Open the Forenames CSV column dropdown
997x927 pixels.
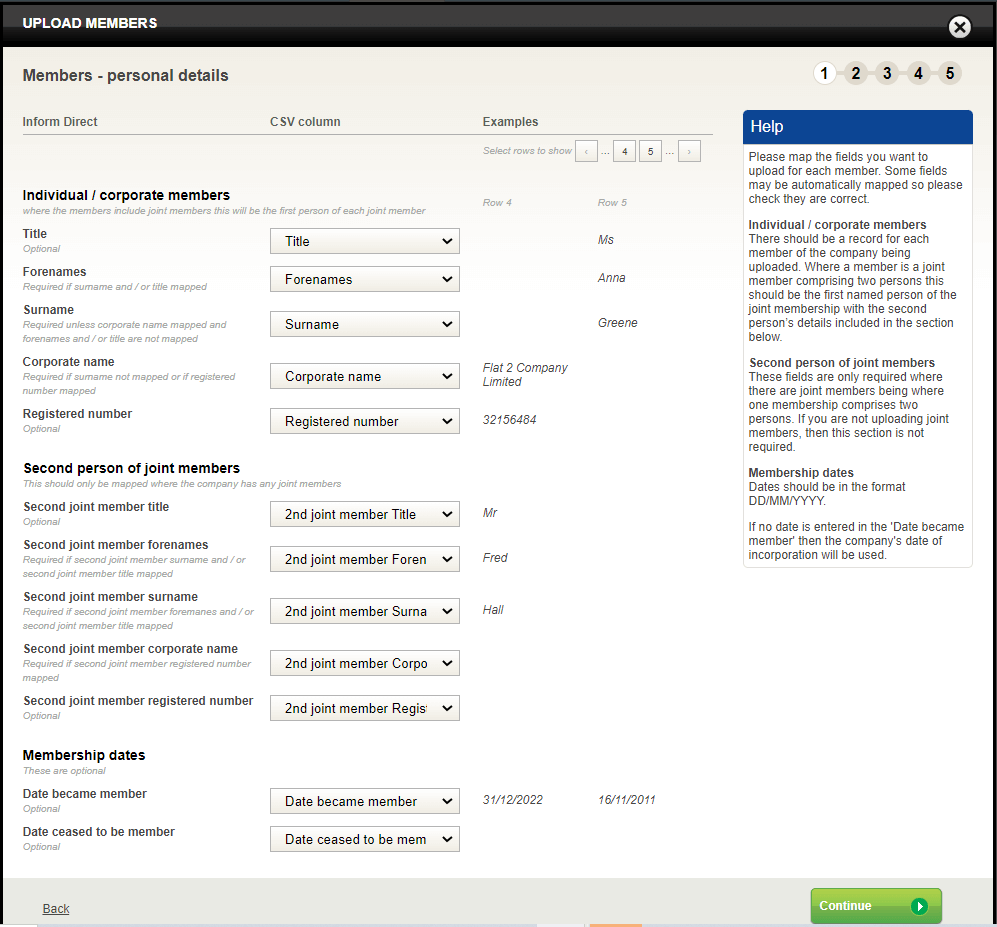(x=364, y=279)
